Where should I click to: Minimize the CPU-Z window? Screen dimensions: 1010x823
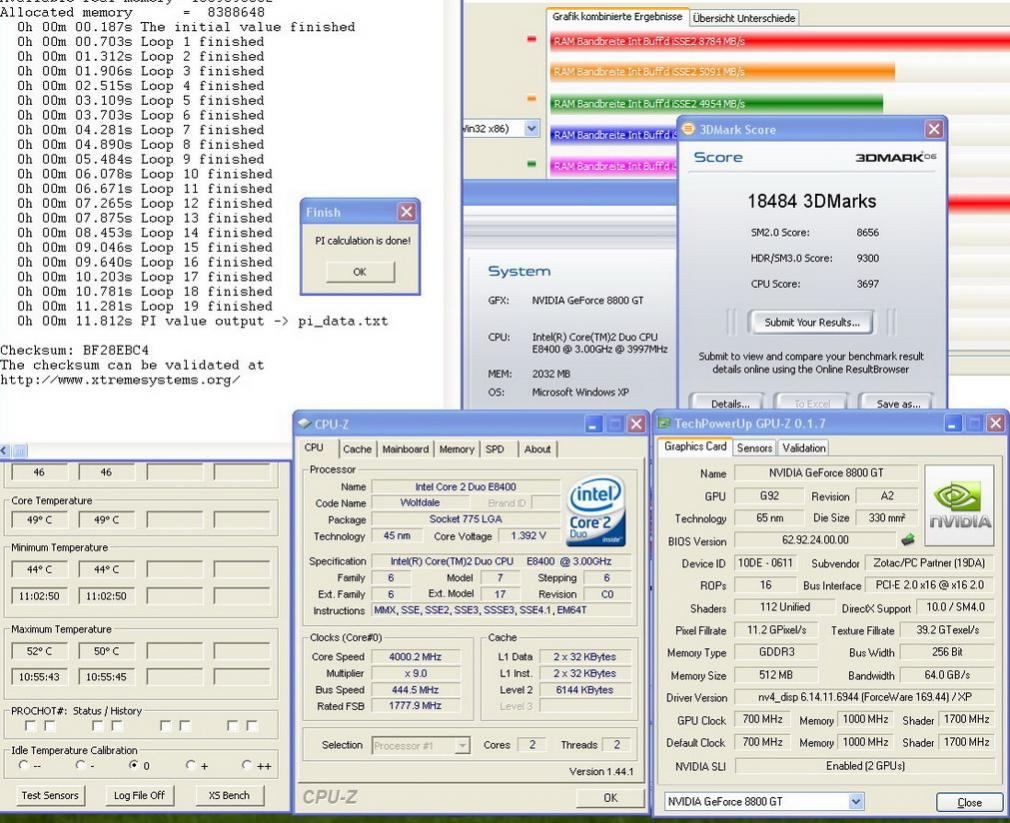(593, 424)
